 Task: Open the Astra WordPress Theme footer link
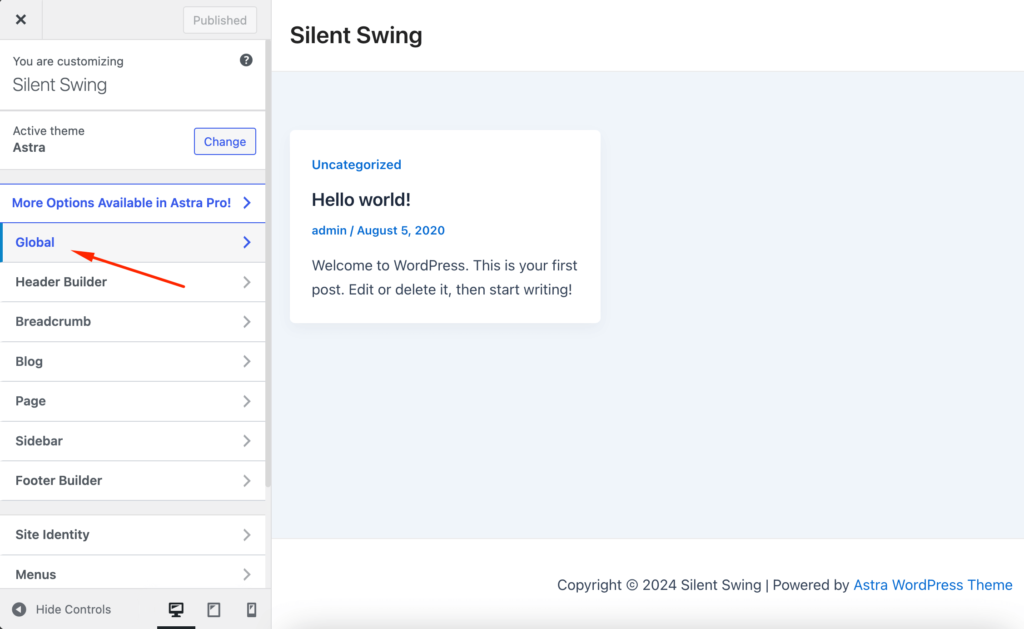tap(933, 585)
